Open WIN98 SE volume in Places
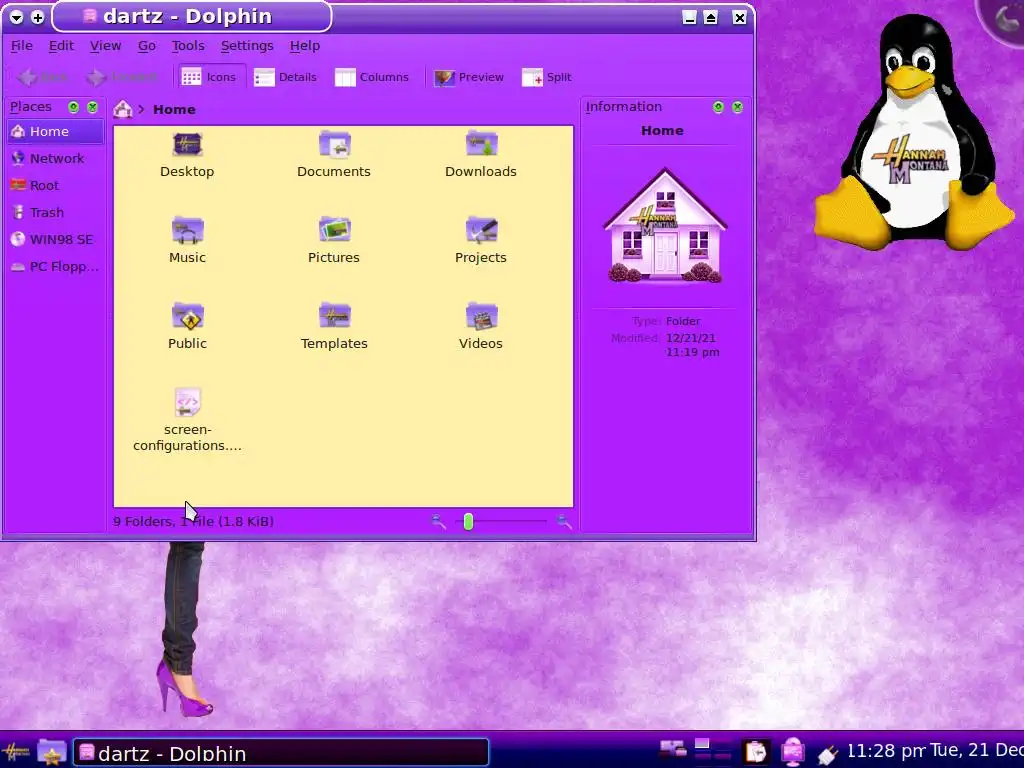1024x768 pixels. pyautogui.click(x=56, y=240)
